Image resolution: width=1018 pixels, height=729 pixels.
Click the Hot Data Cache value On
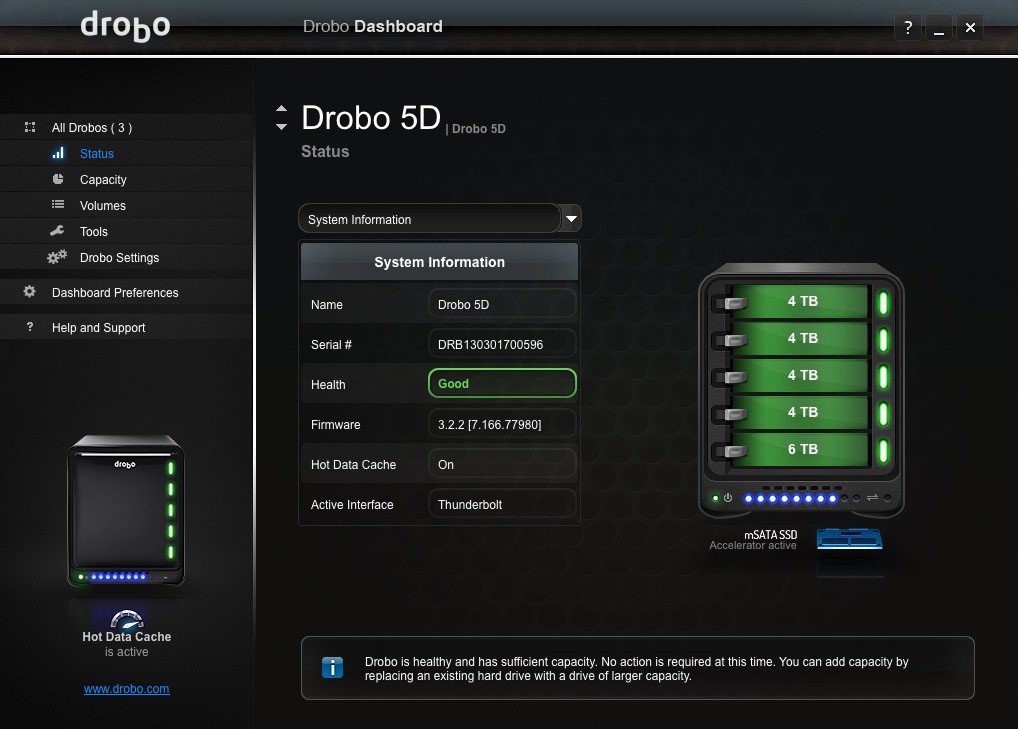[x=502, y=464]
